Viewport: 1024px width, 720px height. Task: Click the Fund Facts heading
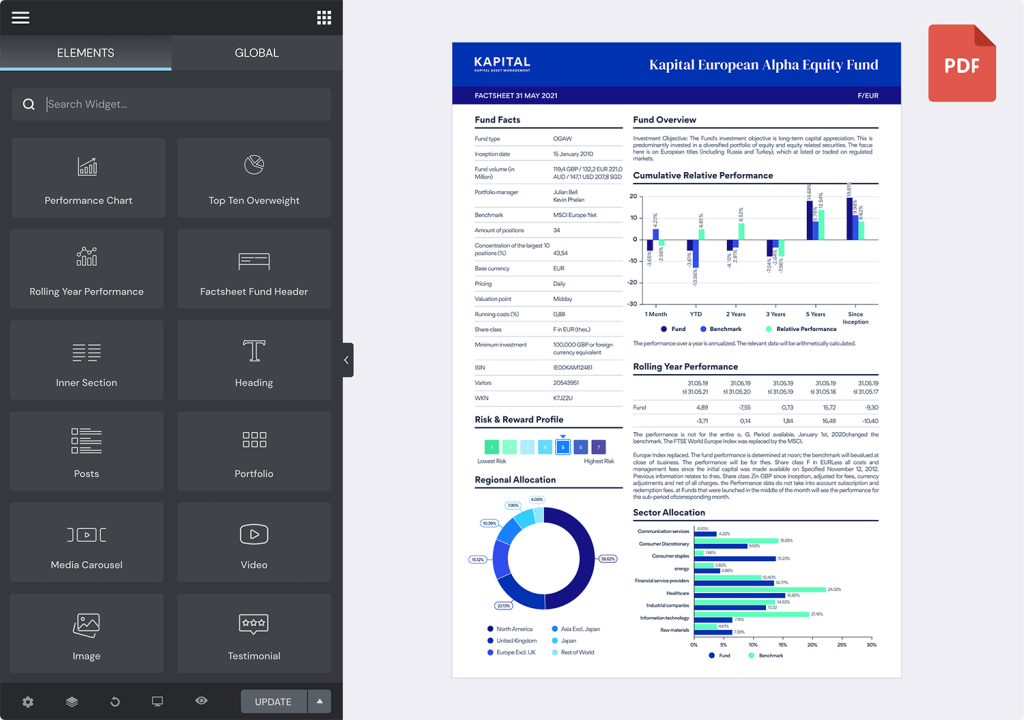pyautogui.click(x=498, y=120)
